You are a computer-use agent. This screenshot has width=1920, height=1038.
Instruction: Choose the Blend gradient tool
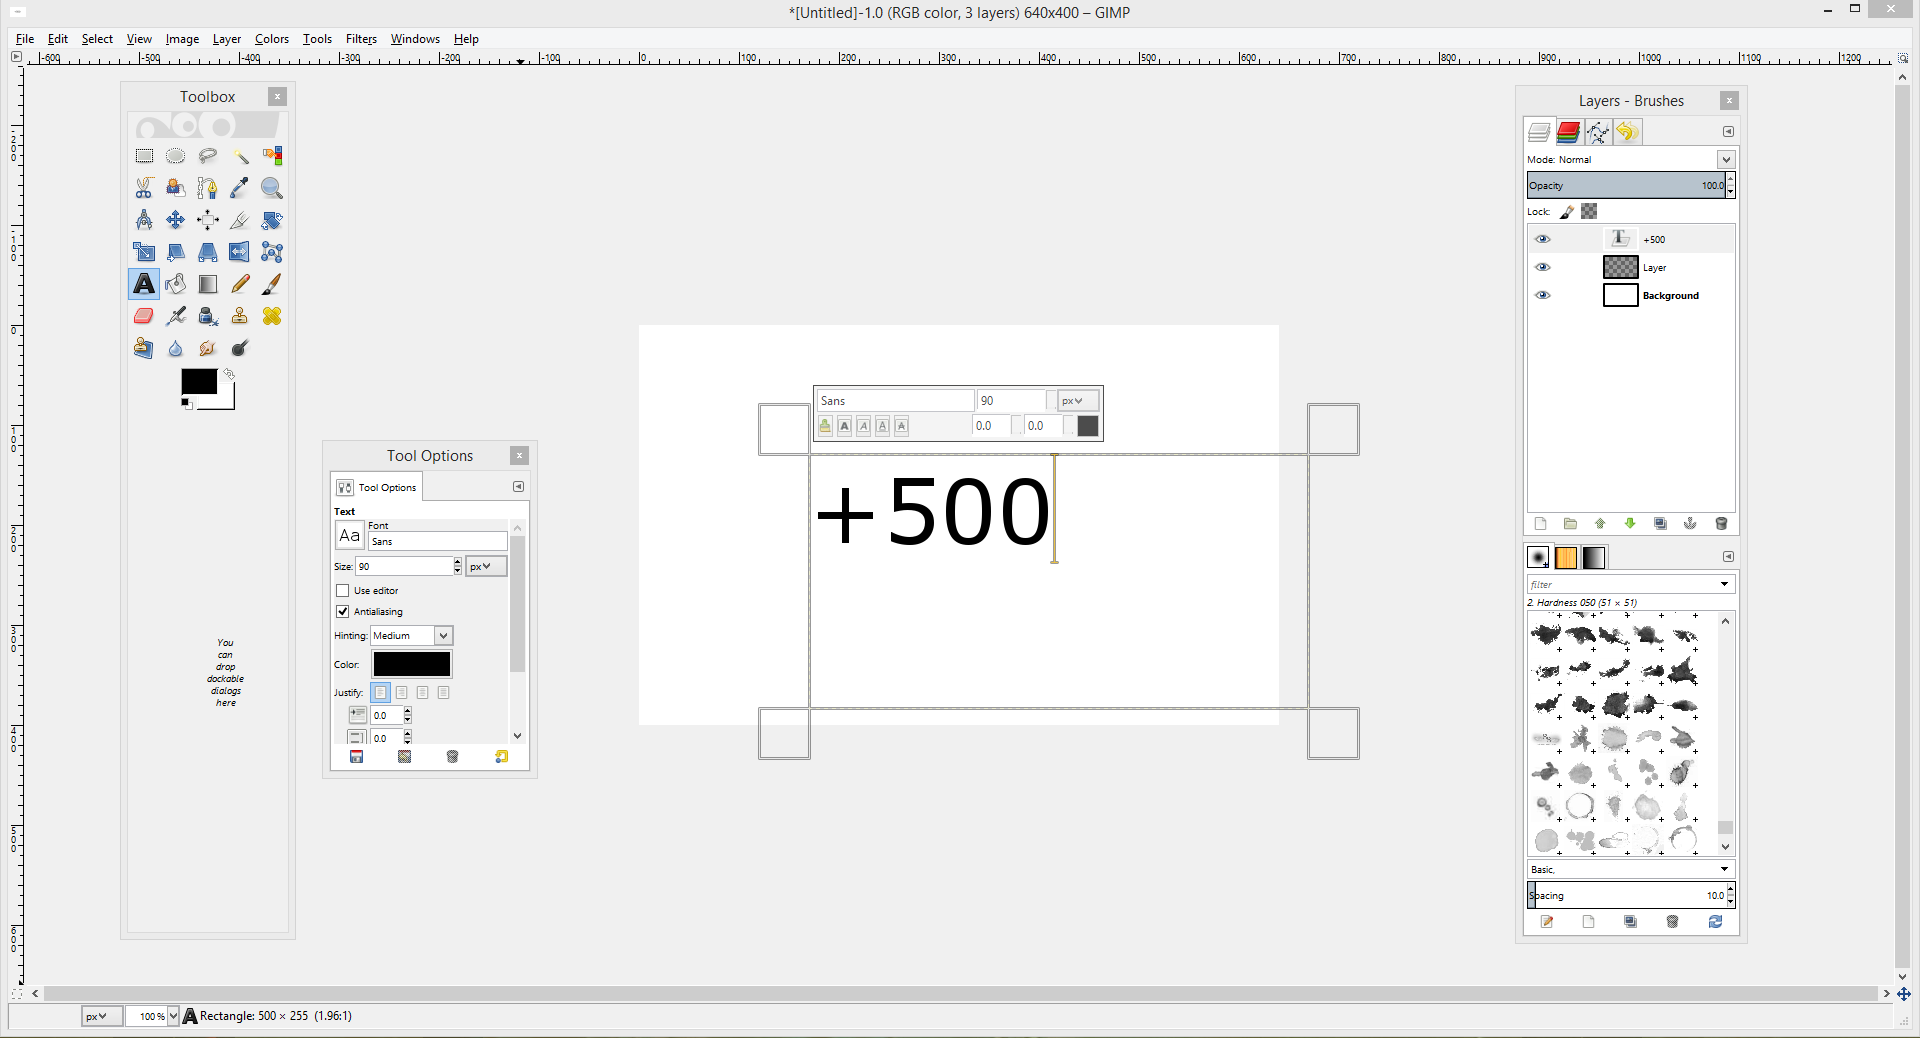[x=208, y=284]
